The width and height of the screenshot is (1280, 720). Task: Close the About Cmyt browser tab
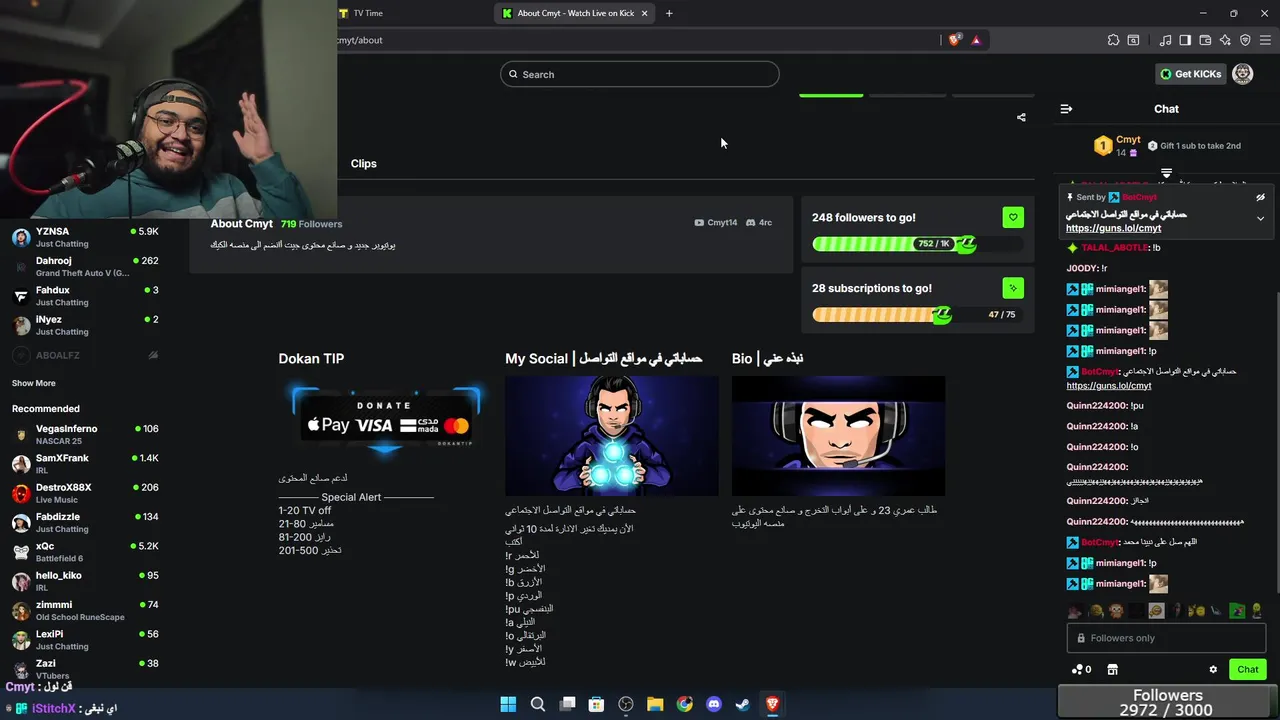(645, 13)
